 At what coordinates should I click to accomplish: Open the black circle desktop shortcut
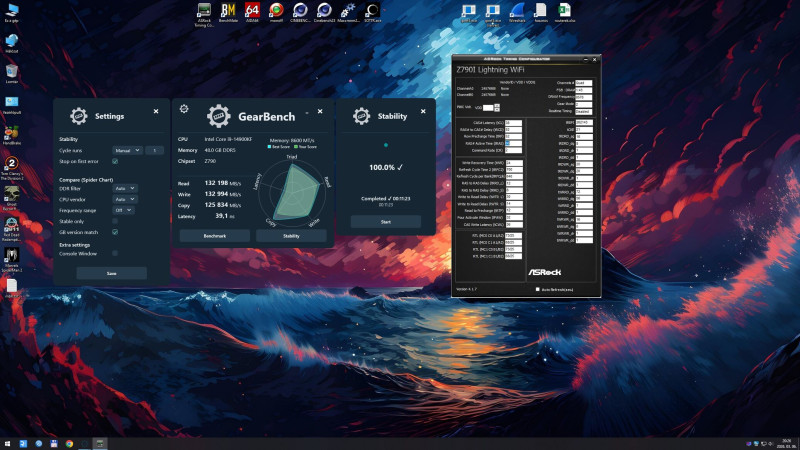coord(372,10)
